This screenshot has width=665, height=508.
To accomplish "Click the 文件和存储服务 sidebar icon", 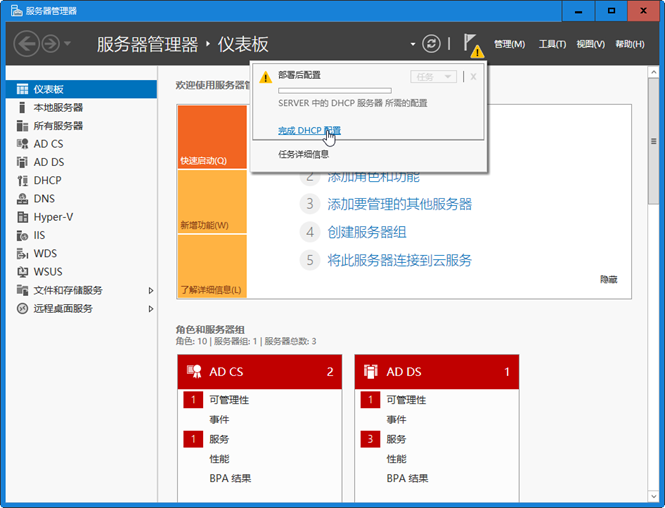I will tap(22, 290).
